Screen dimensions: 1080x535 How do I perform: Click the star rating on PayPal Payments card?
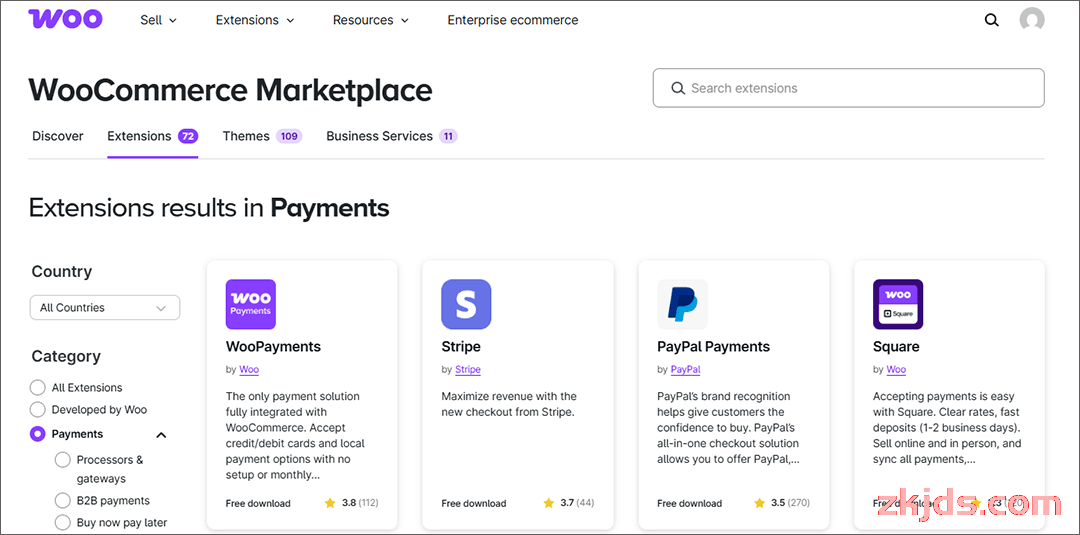[x=759, y=503]
